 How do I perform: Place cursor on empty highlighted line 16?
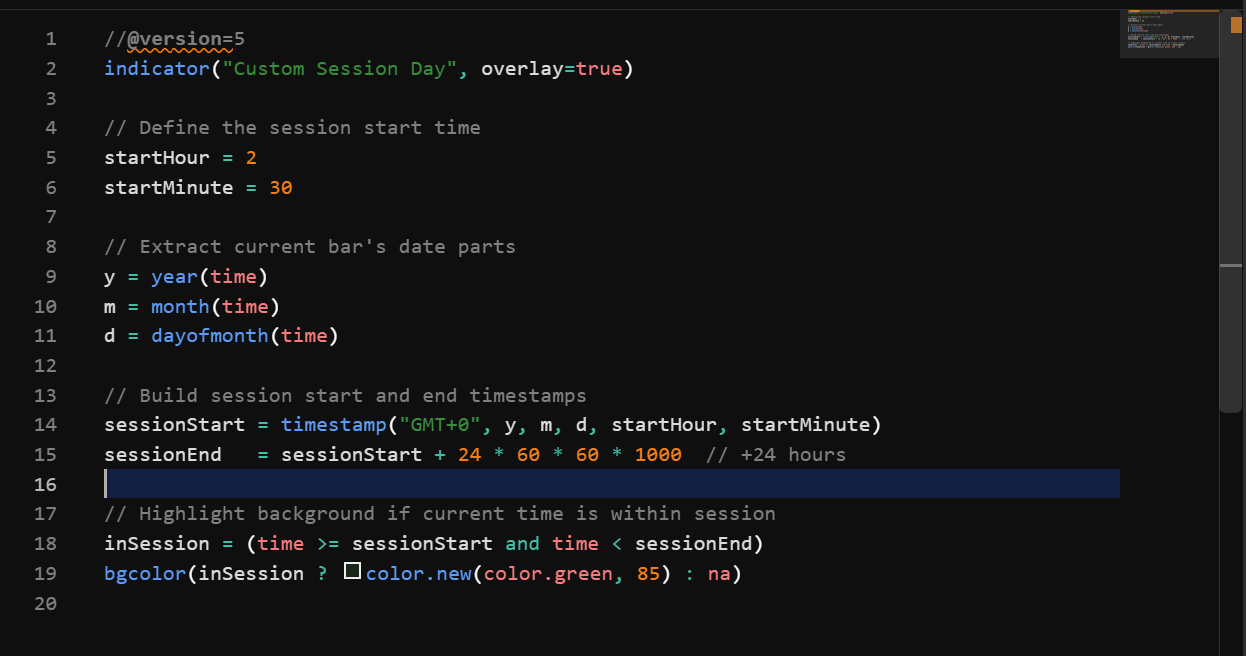pyautogui.click(x=600, y=484)
